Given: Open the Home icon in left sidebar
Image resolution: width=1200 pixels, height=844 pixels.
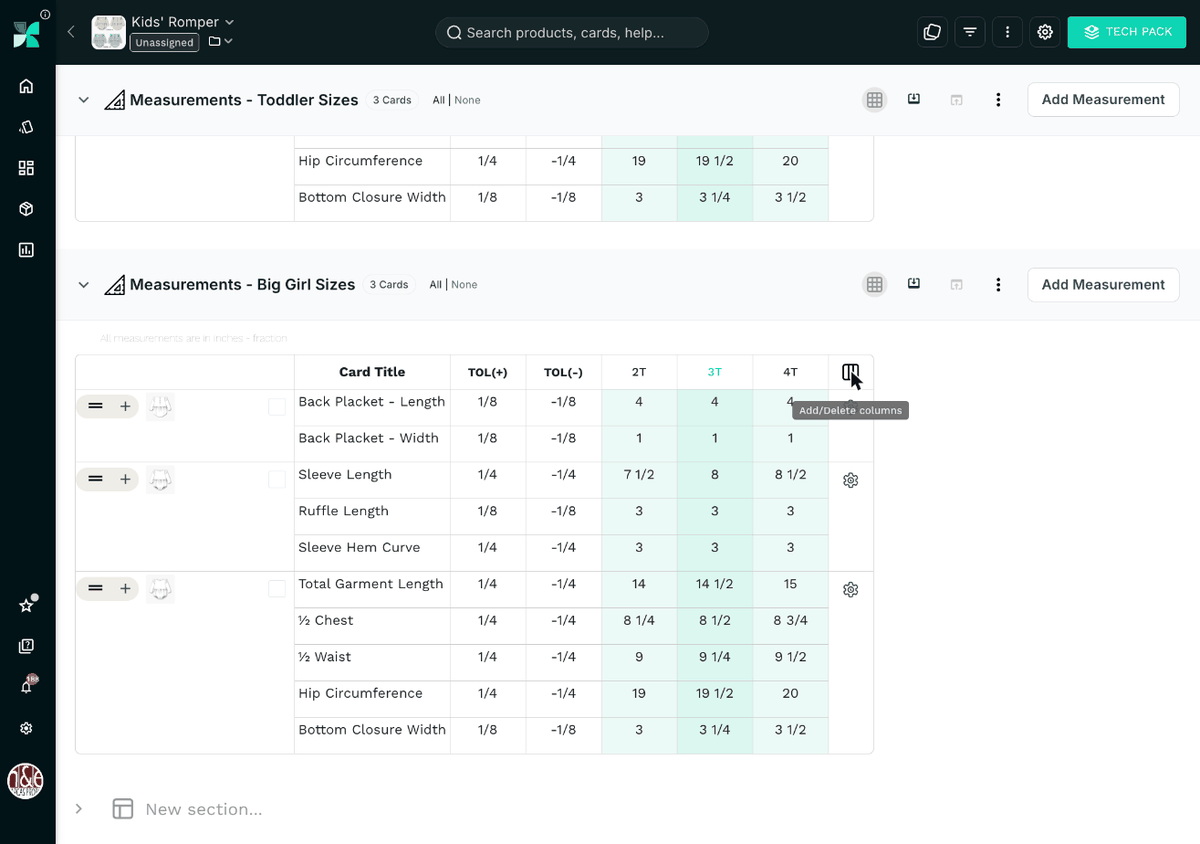Looking at the screenshot, I should click(27, 86).
